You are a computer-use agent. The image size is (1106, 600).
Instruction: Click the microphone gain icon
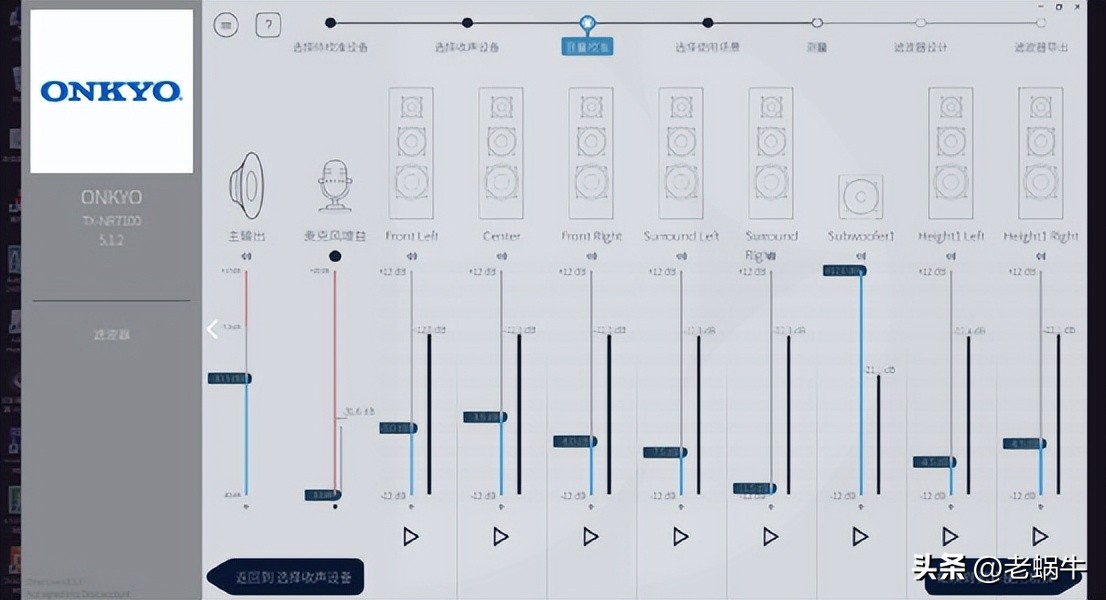[335, 182]
